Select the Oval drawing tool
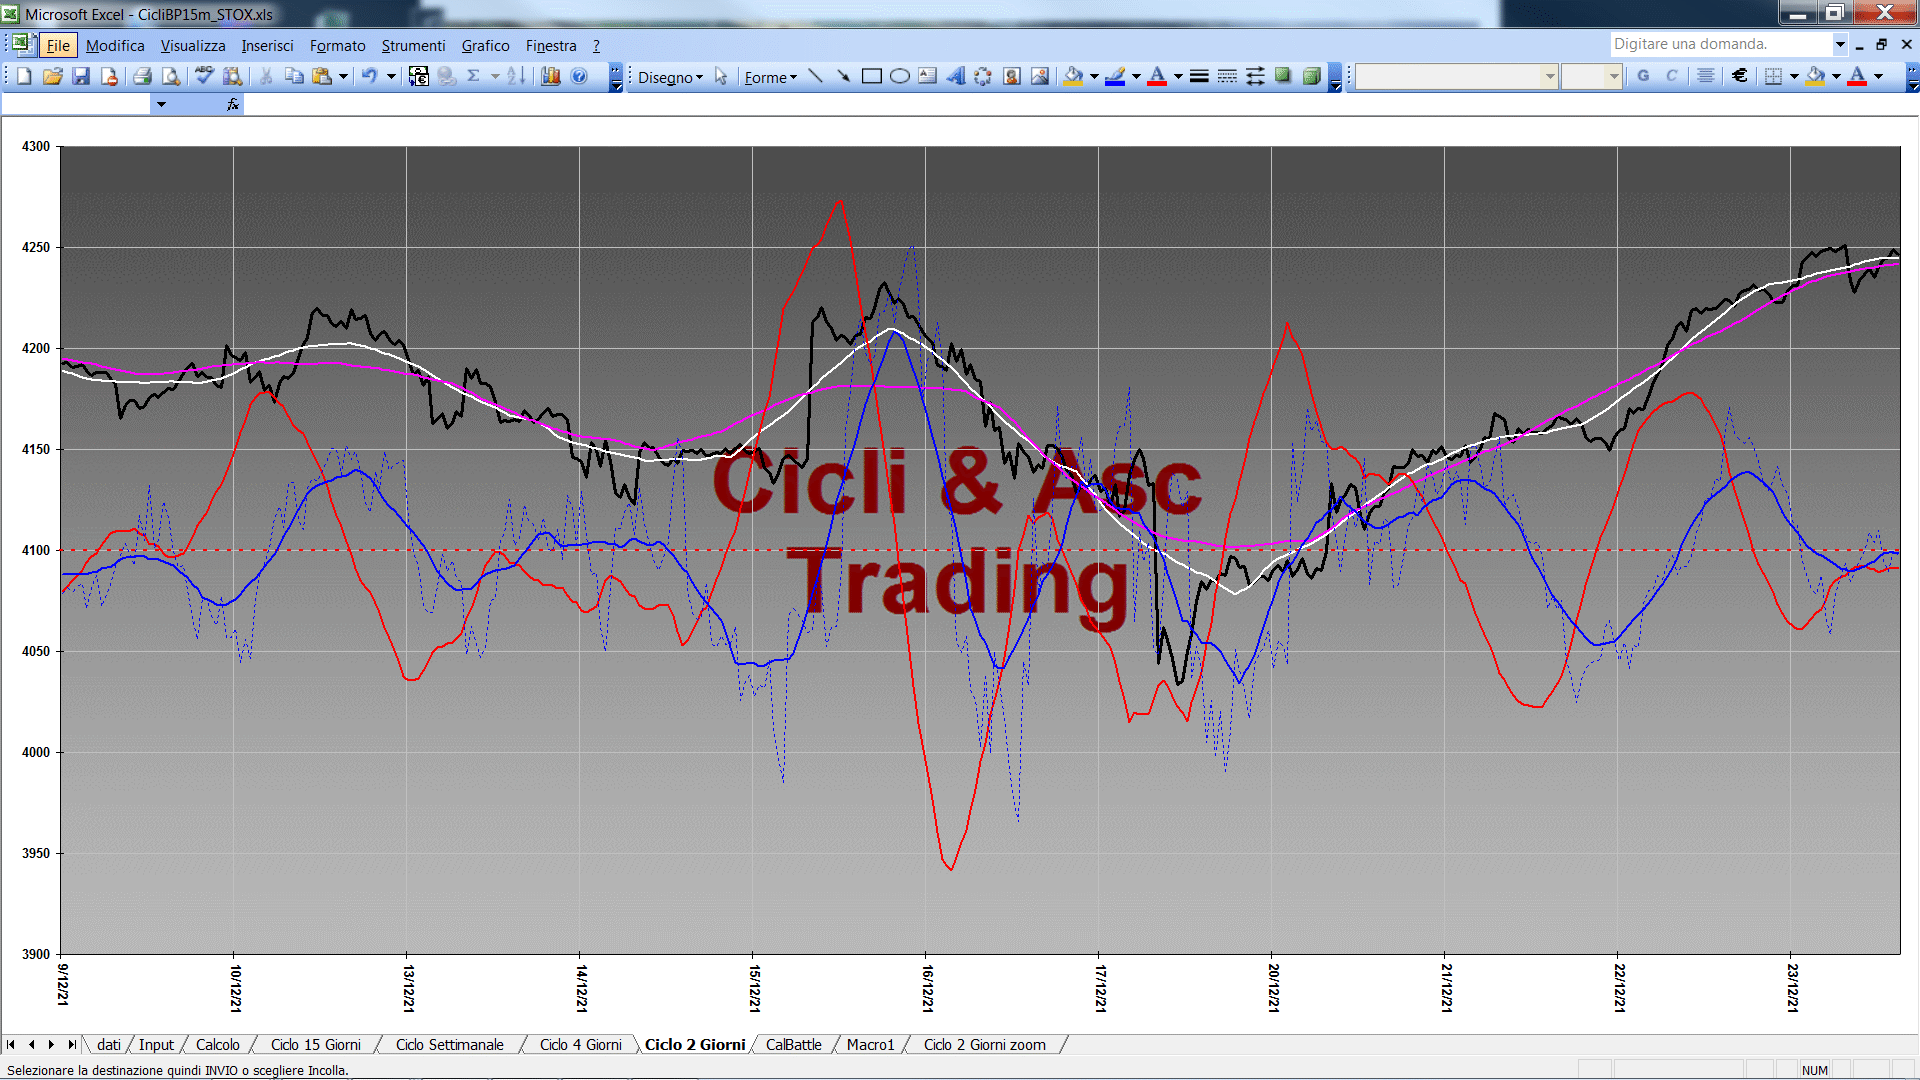1920x1080 pixels. click(x=899, y=76)
